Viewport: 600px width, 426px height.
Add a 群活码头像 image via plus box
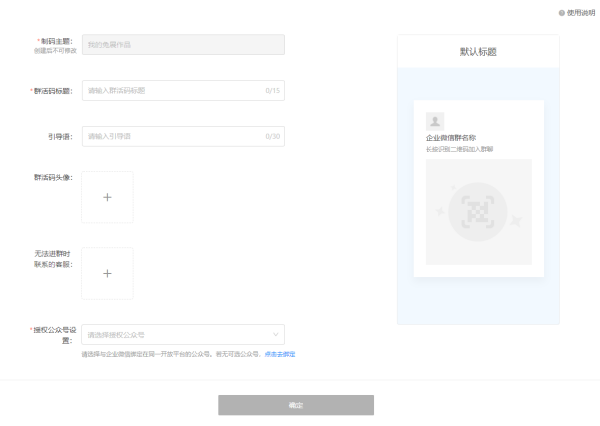(x=108, y=197)
